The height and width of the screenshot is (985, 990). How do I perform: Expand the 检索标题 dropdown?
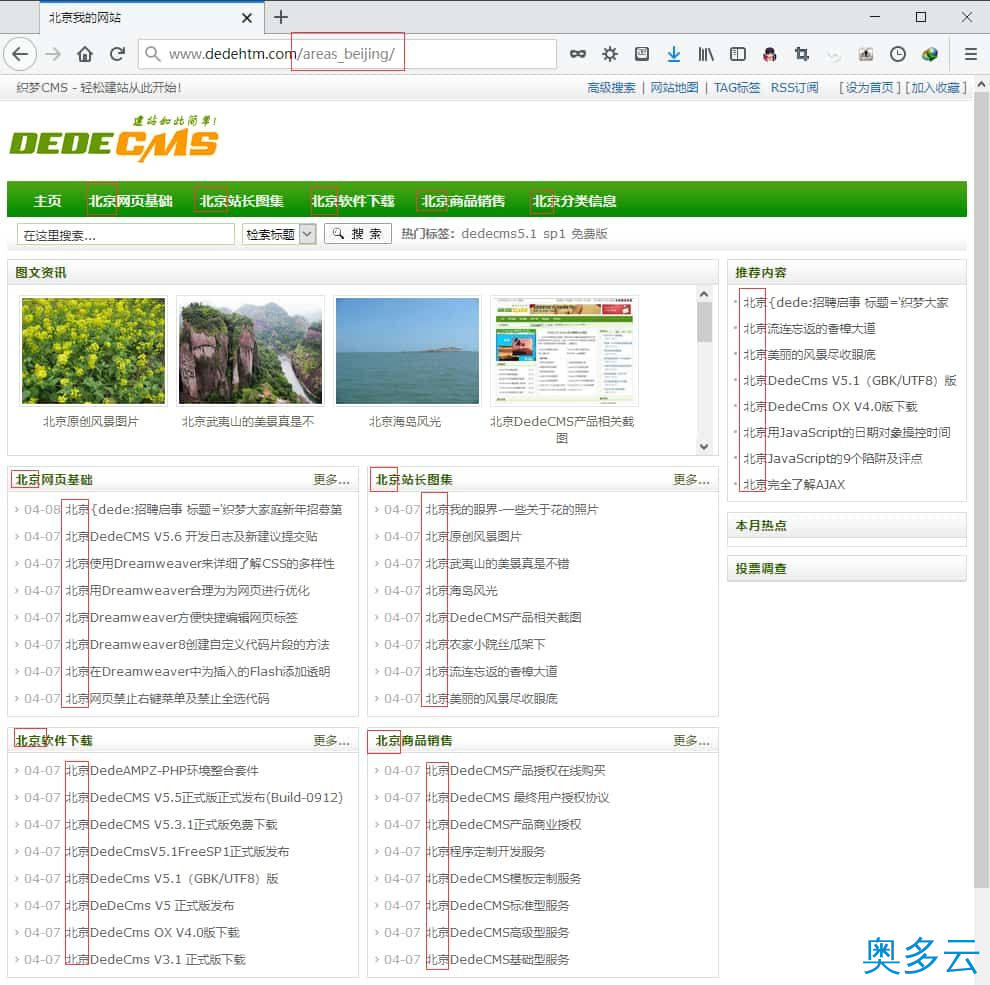click(278, 234)
